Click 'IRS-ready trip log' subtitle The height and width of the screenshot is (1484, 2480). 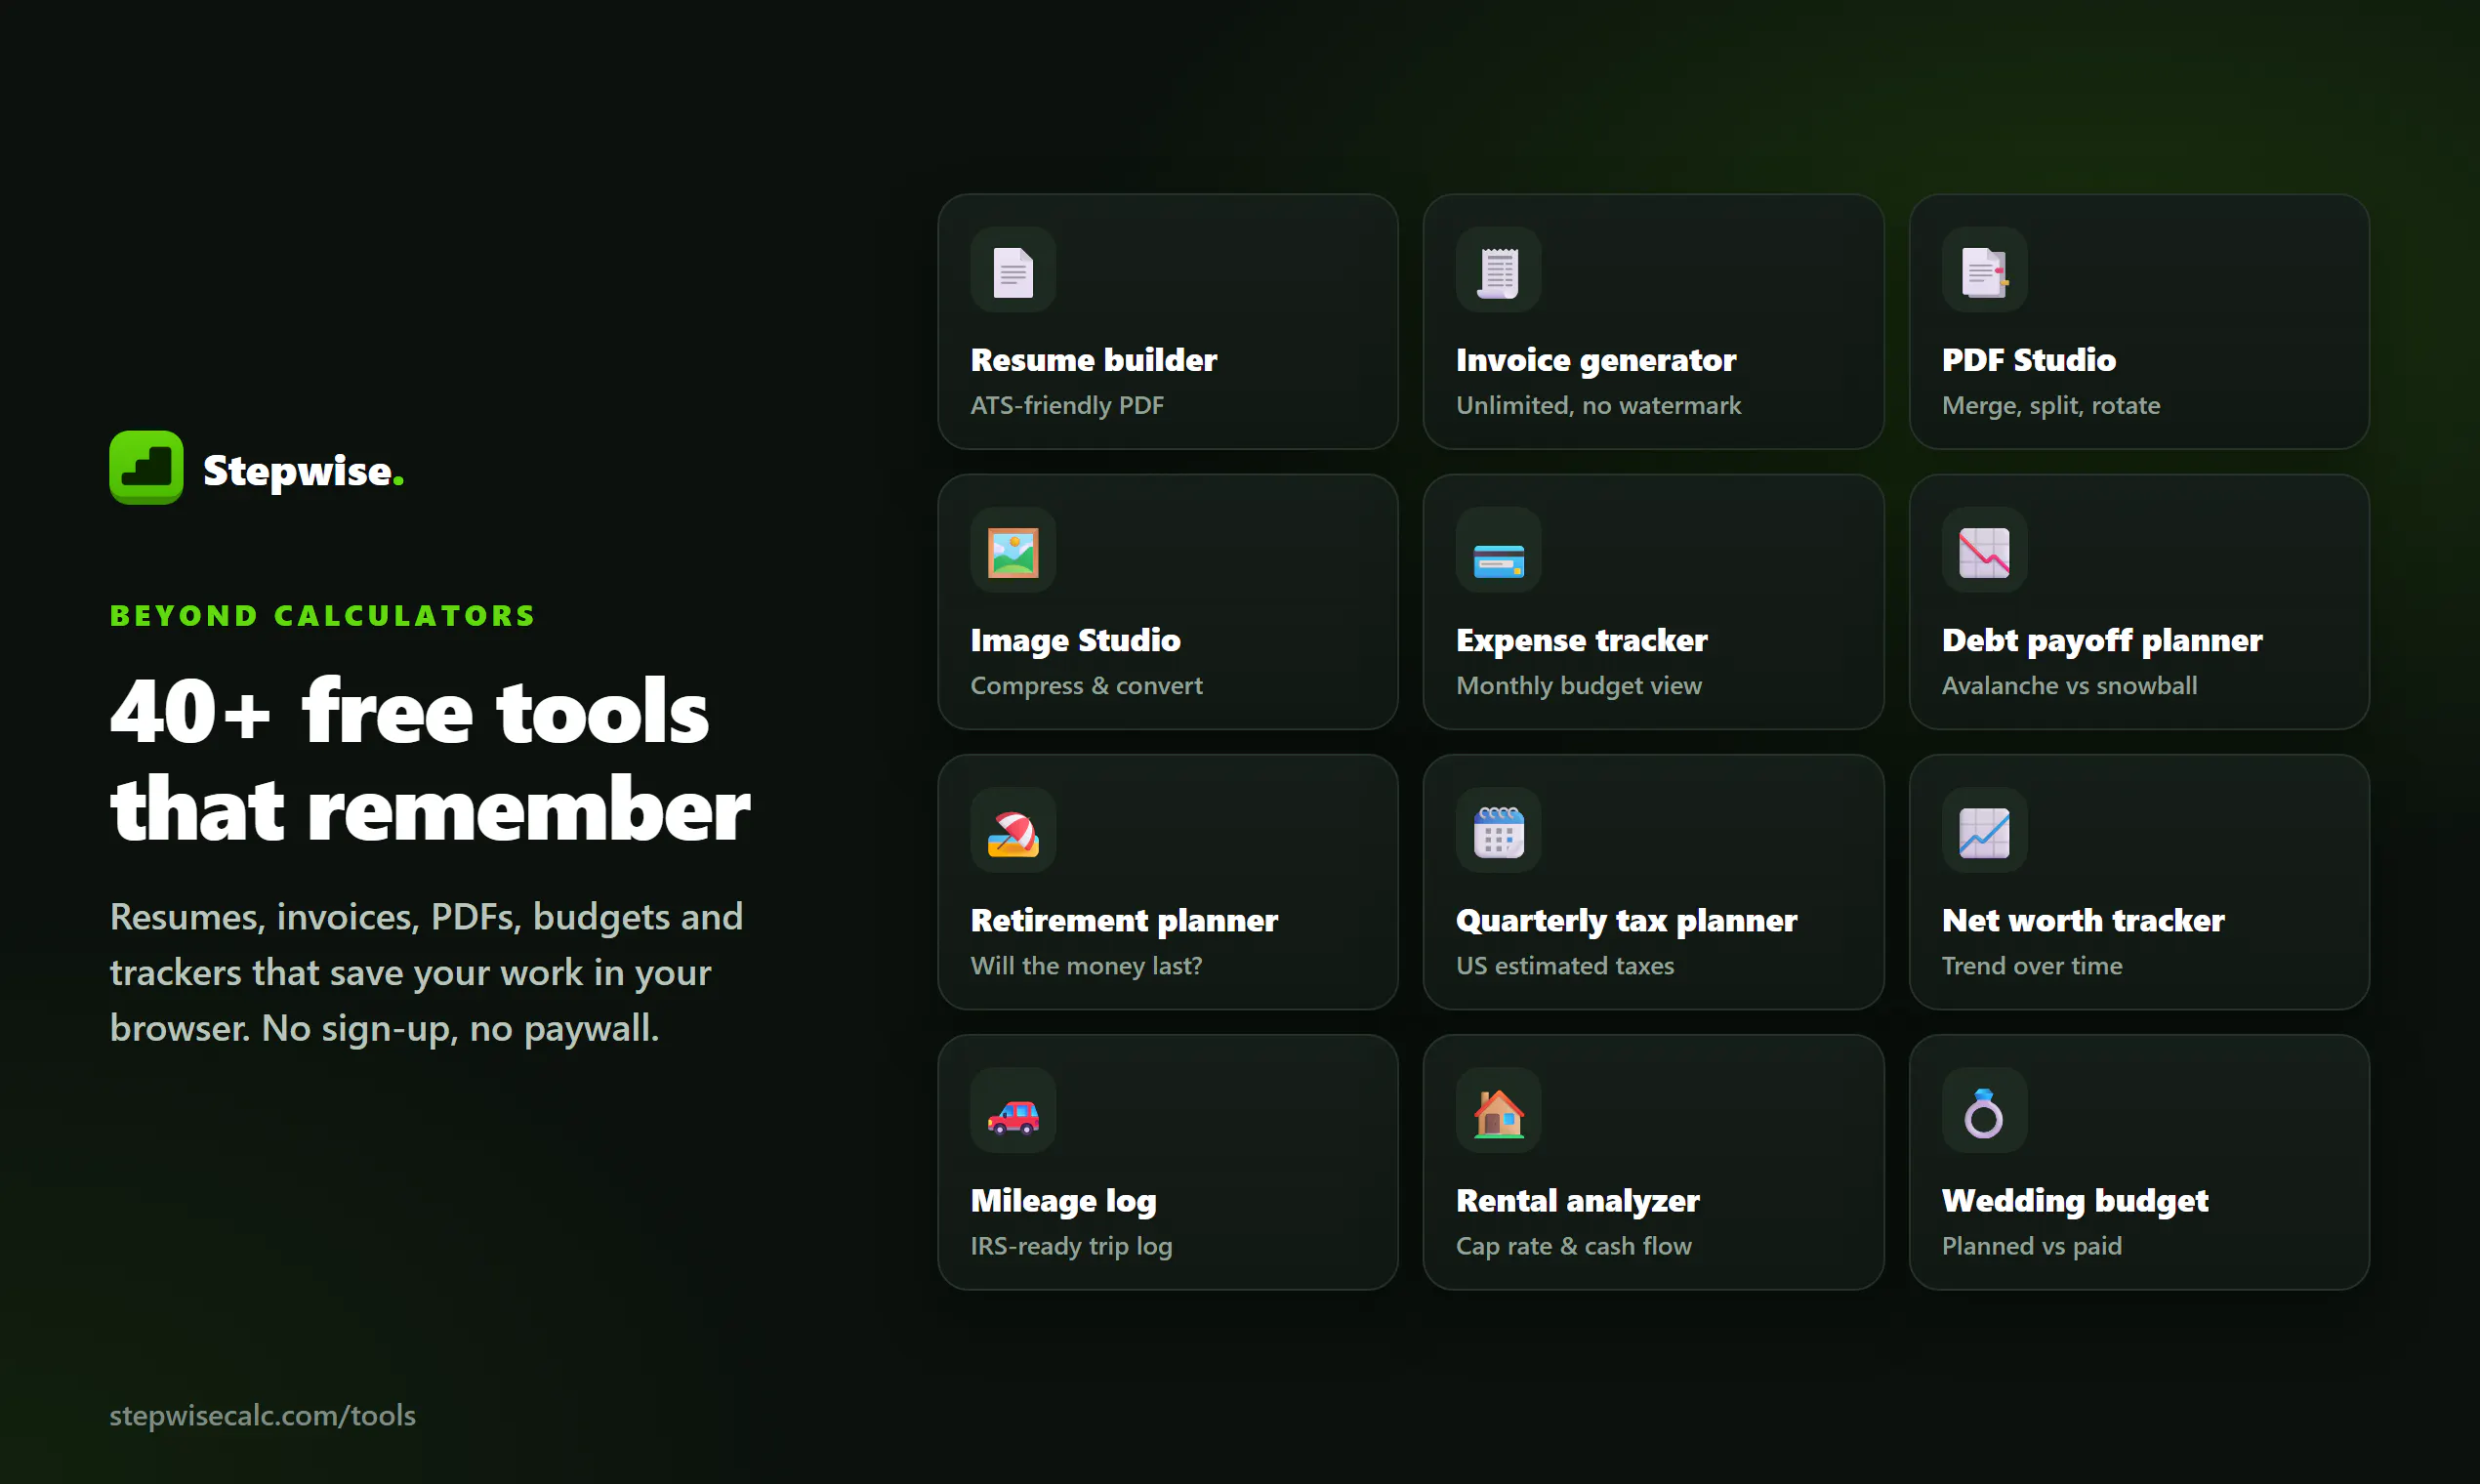coord(1071,1245)
